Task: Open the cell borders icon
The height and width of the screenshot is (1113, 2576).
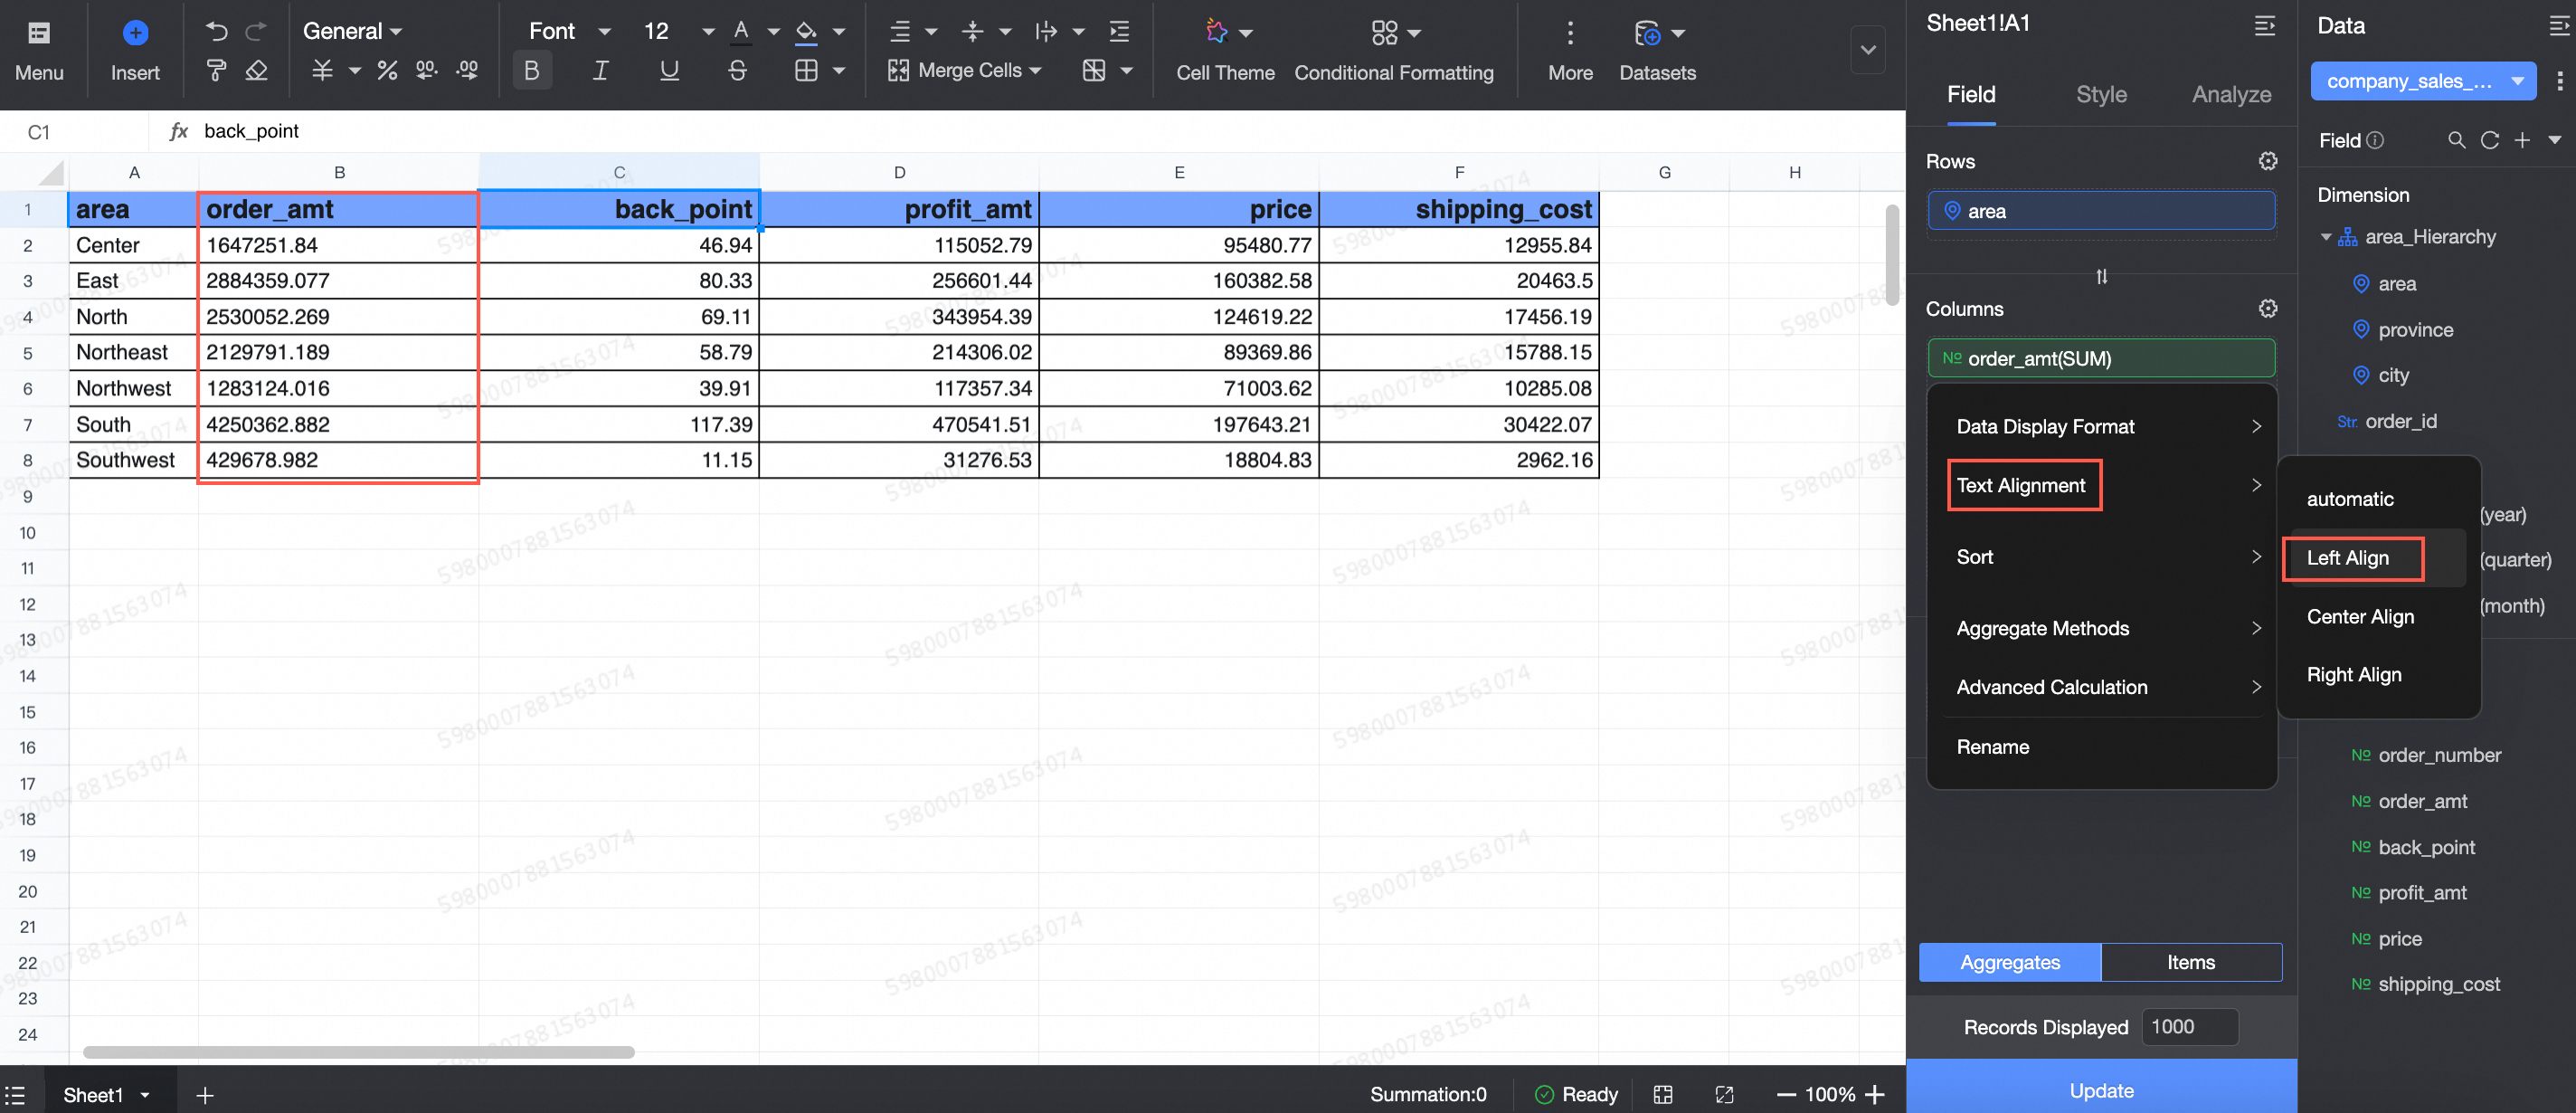Action: click(806, 71)
